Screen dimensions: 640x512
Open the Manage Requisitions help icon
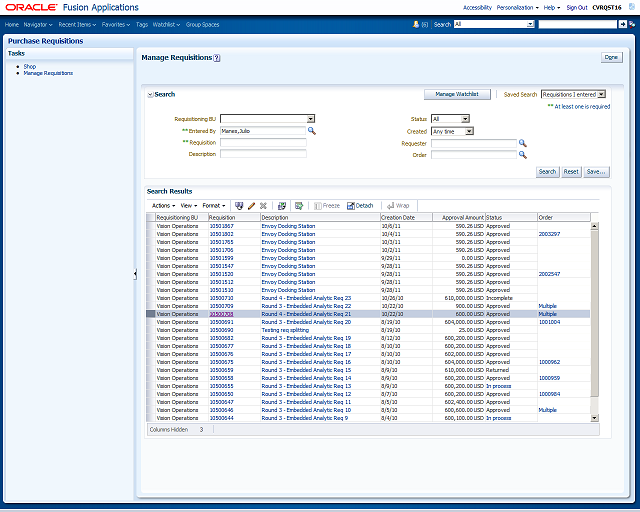(x=217, y=58)
